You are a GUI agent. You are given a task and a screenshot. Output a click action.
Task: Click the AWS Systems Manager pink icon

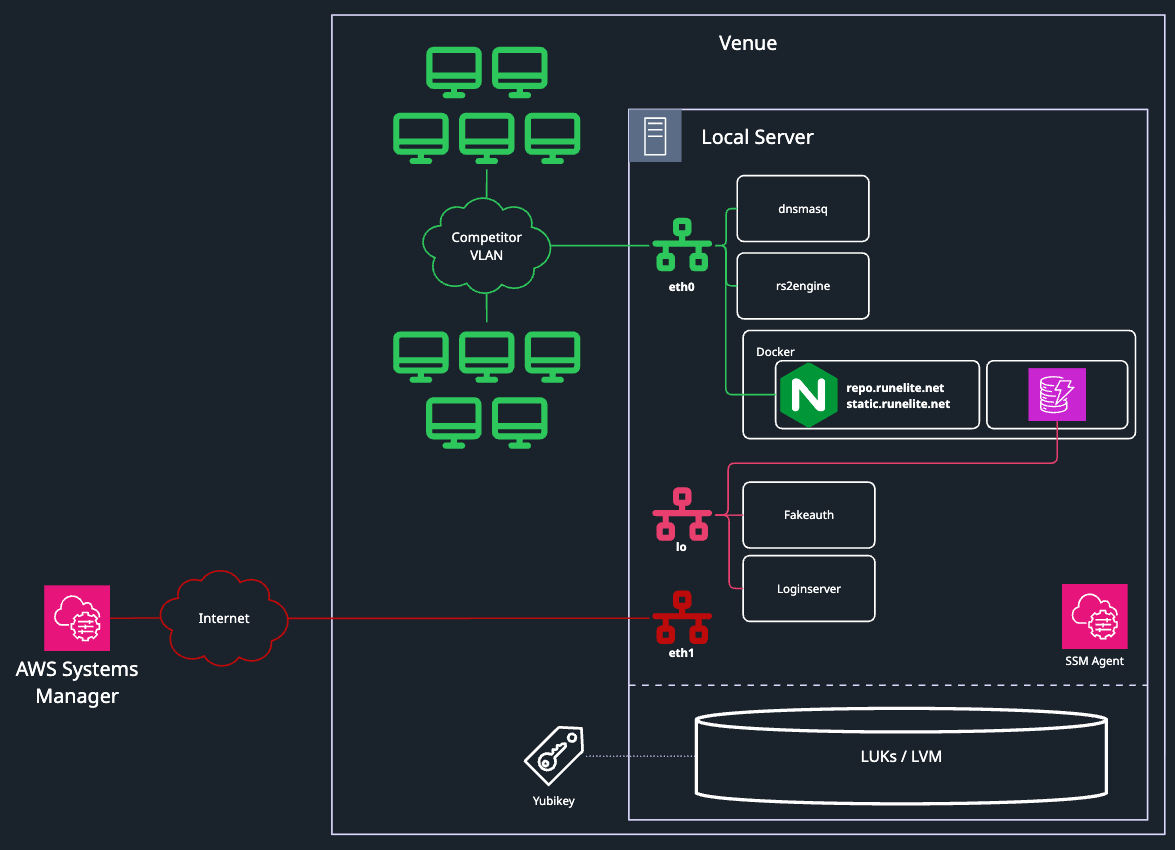click(77, 618)
